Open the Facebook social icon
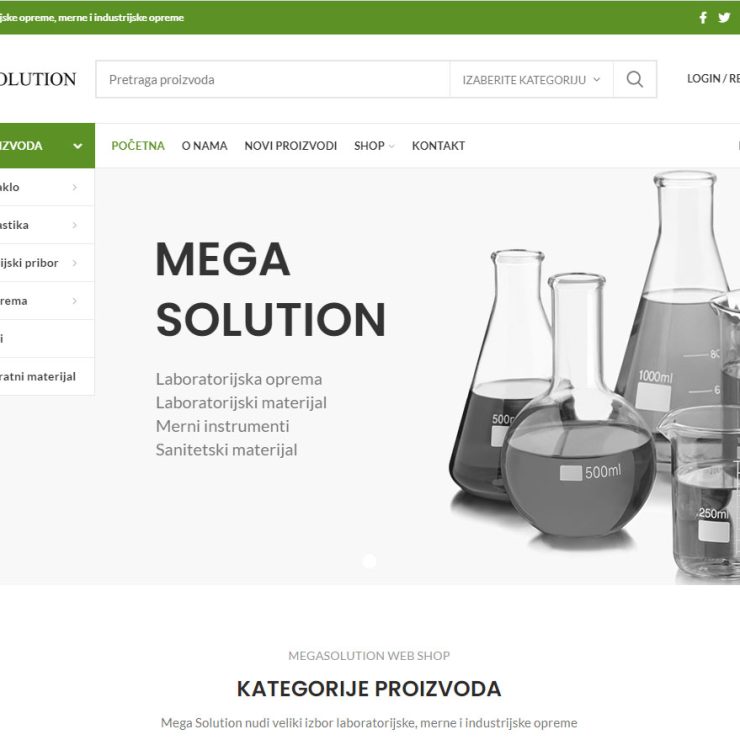The image size is (740, 740). click(703, 17)
